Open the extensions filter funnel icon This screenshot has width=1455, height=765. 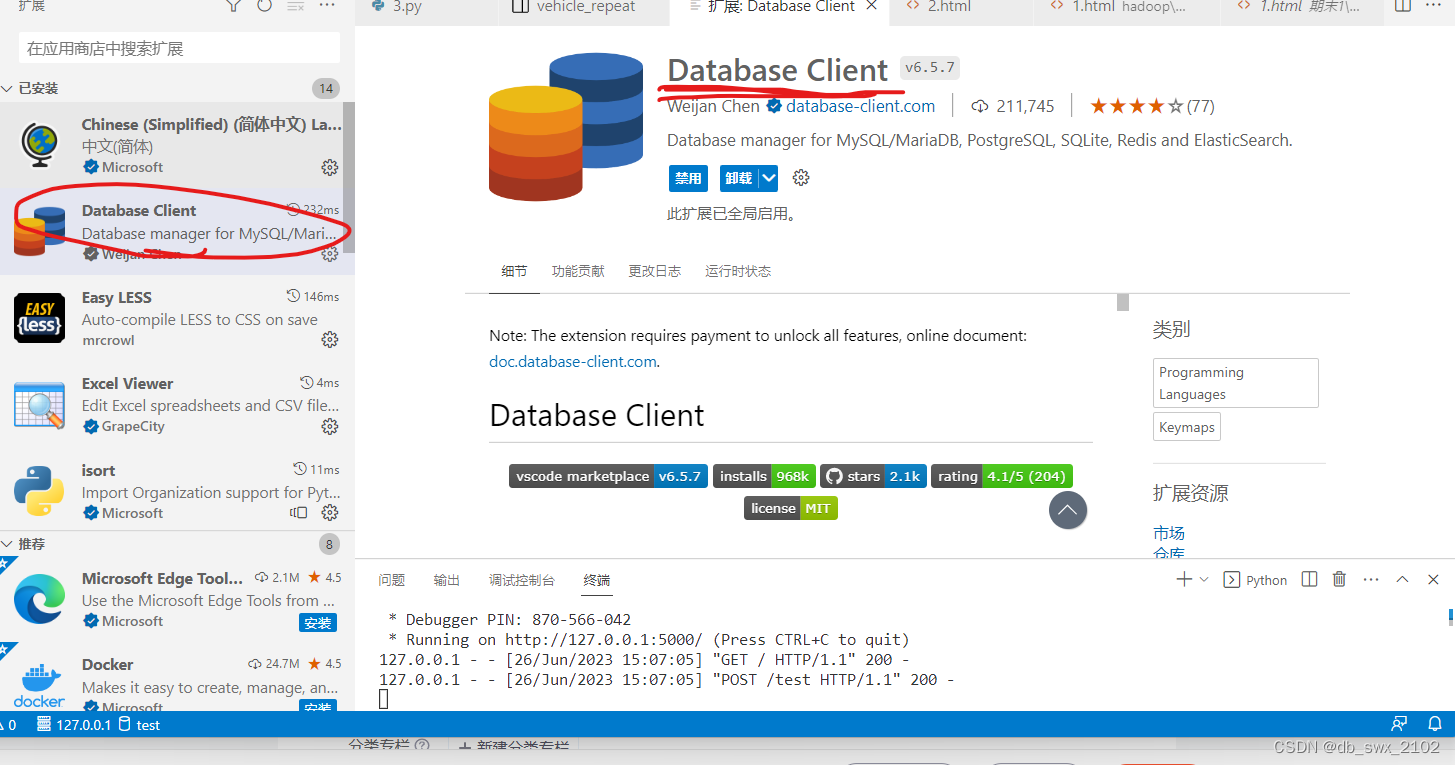point(232,7)
